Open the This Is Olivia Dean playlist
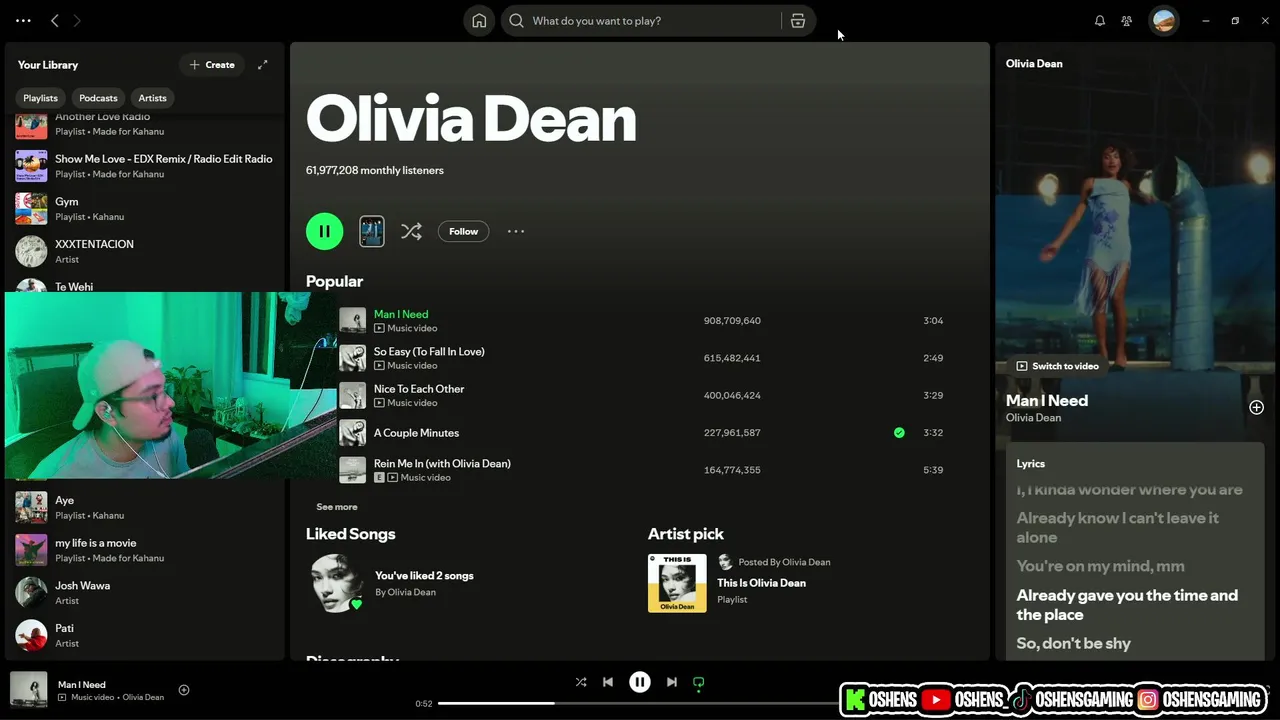Screen dimensions: 1280x720 (761, 583)
